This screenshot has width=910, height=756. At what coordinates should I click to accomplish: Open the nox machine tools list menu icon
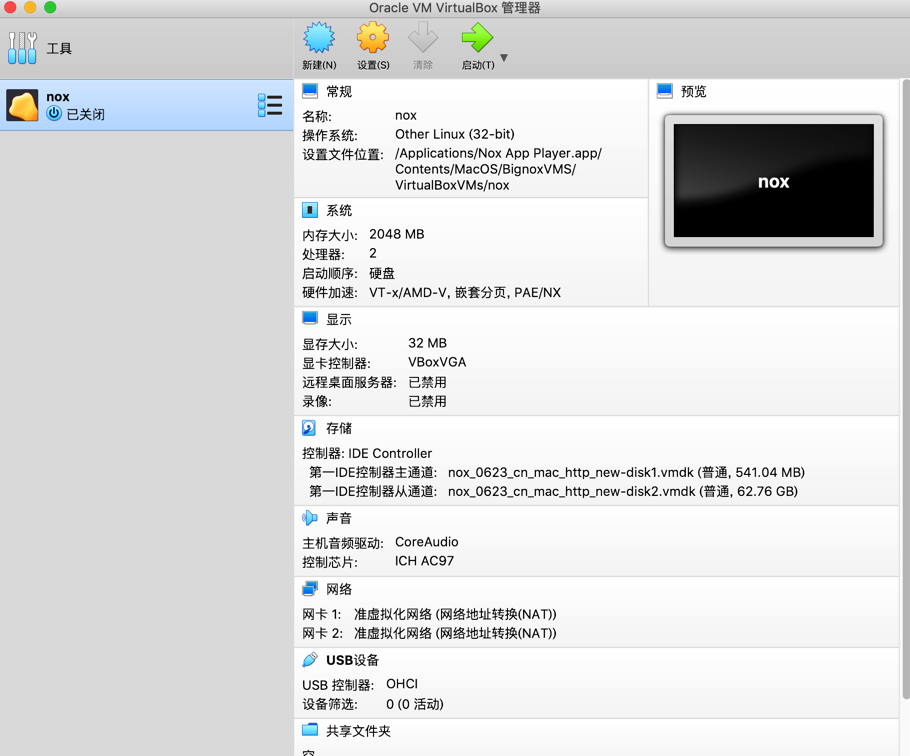(x=270, y=106)
